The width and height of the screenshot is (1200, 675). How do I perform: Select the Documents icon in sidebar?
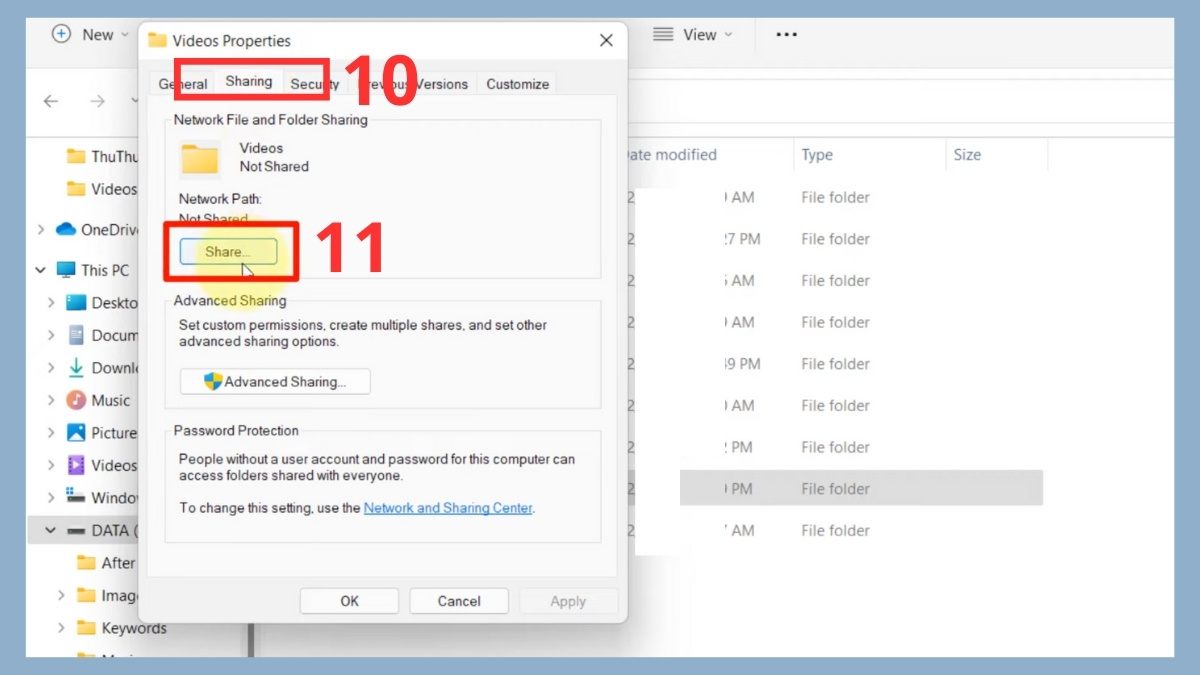(x=76, y=335)
